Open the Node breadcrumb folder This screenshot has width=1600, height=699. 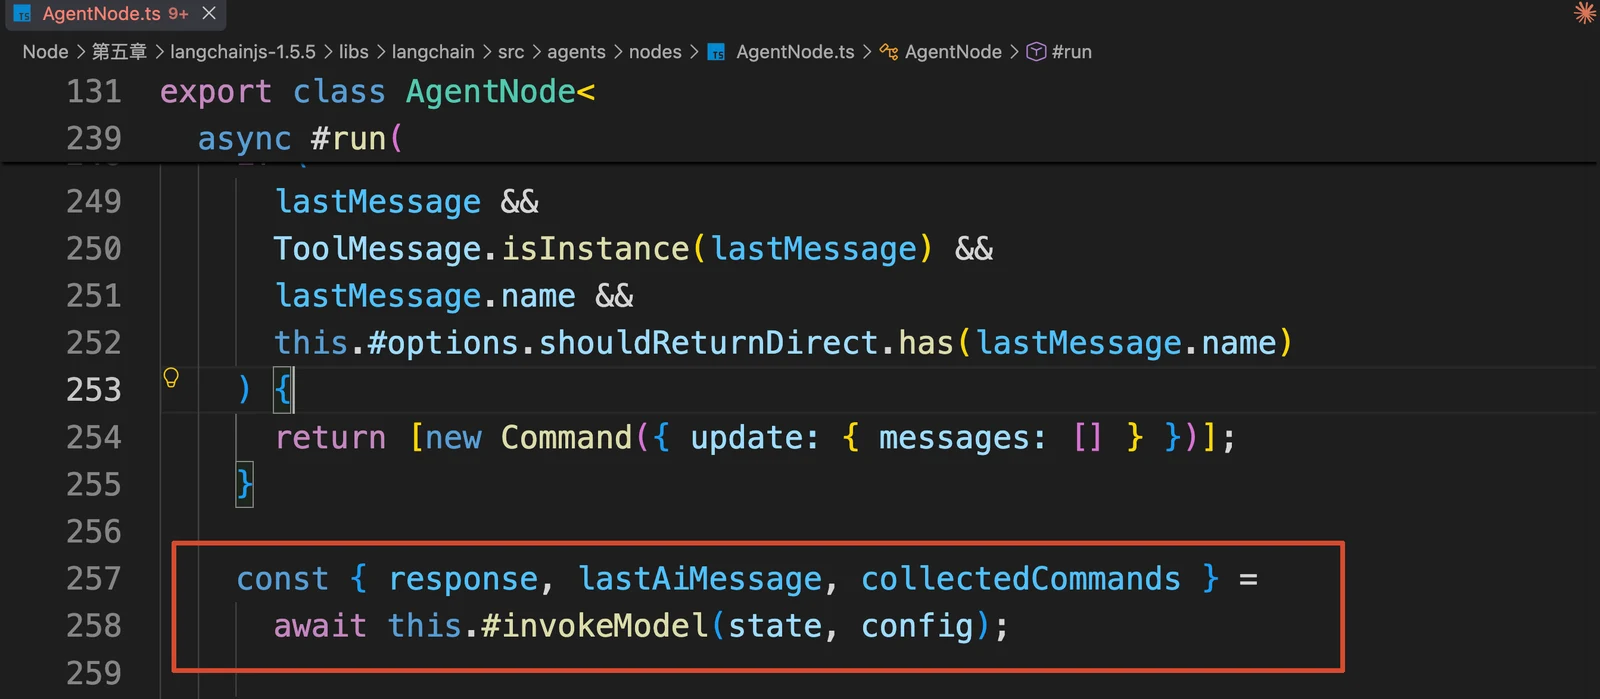coord(45,52)
